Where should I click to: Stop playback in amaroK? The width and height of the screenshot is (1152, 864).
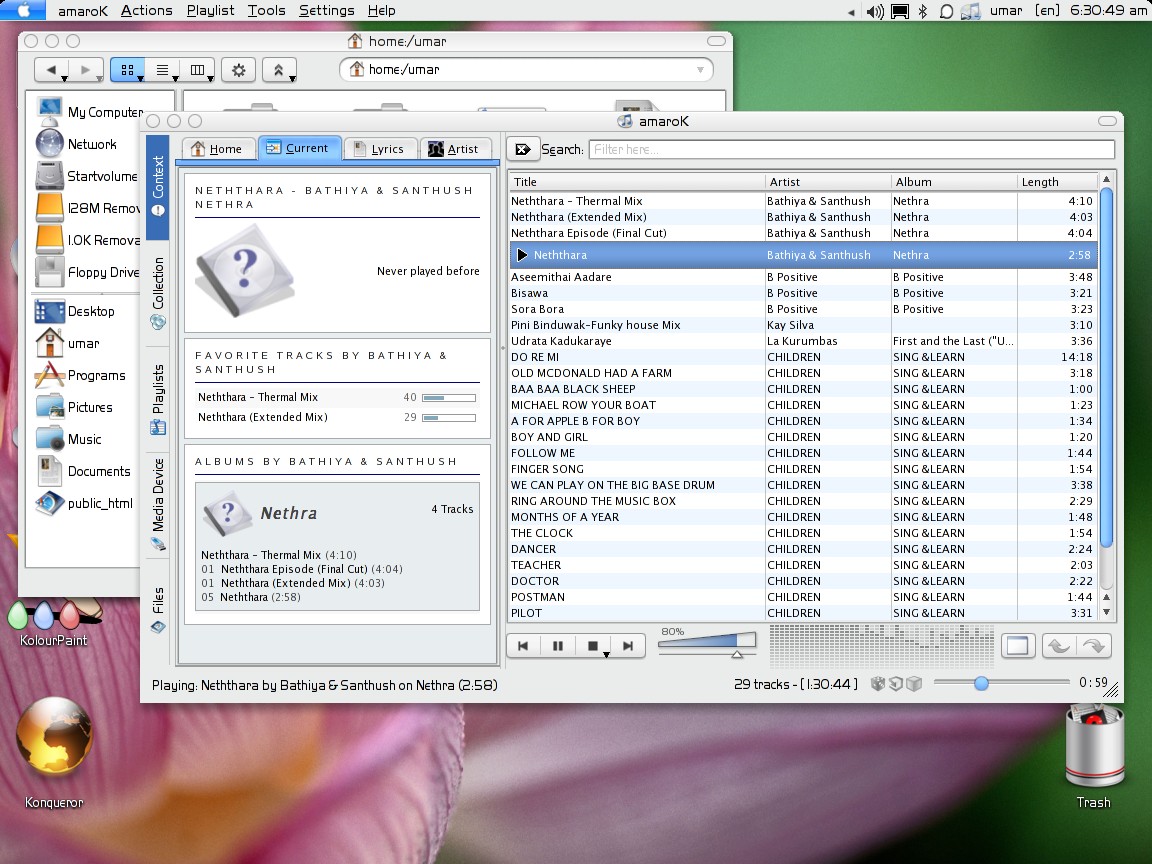tap(591, 646)
